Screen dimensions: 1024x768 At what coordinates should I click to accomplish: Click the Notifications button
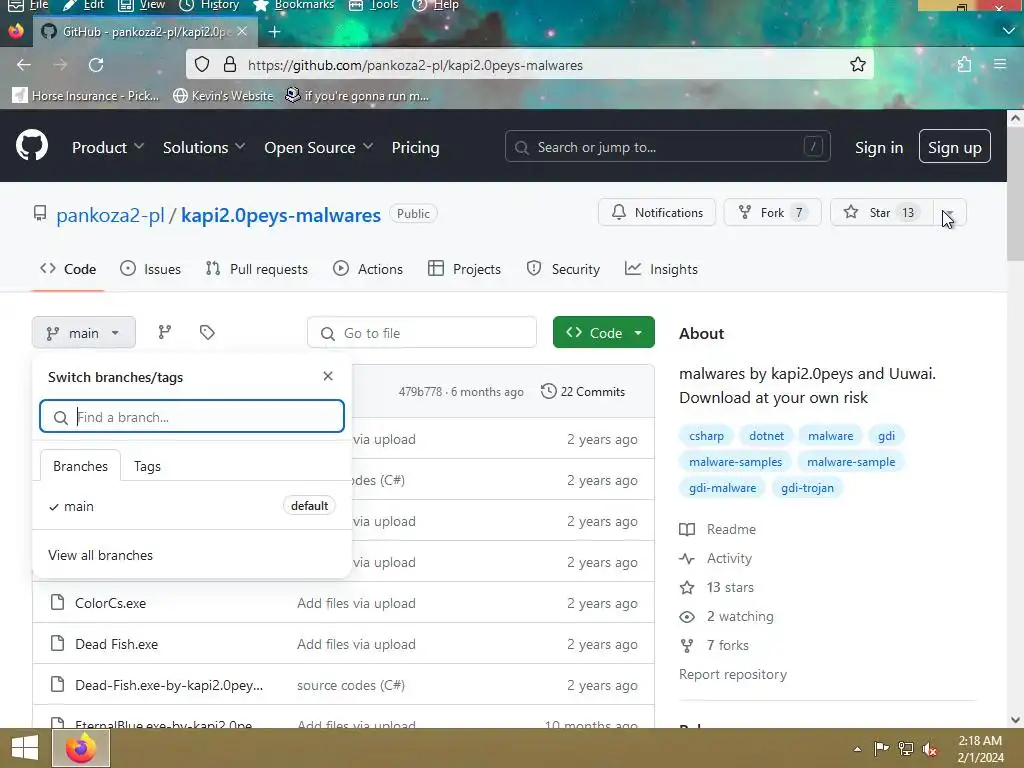(x=657, y=213)
